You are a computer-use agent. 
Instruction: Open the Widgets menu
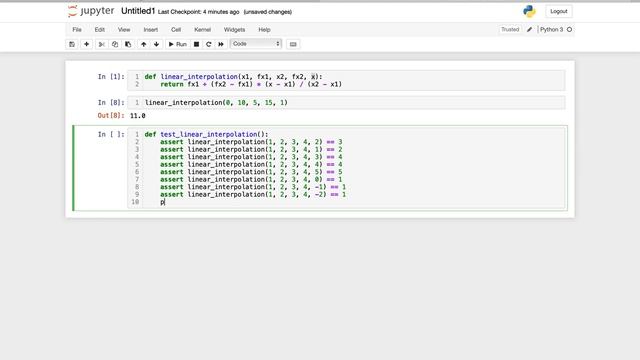pyautogui.click(x=234, y=30)
